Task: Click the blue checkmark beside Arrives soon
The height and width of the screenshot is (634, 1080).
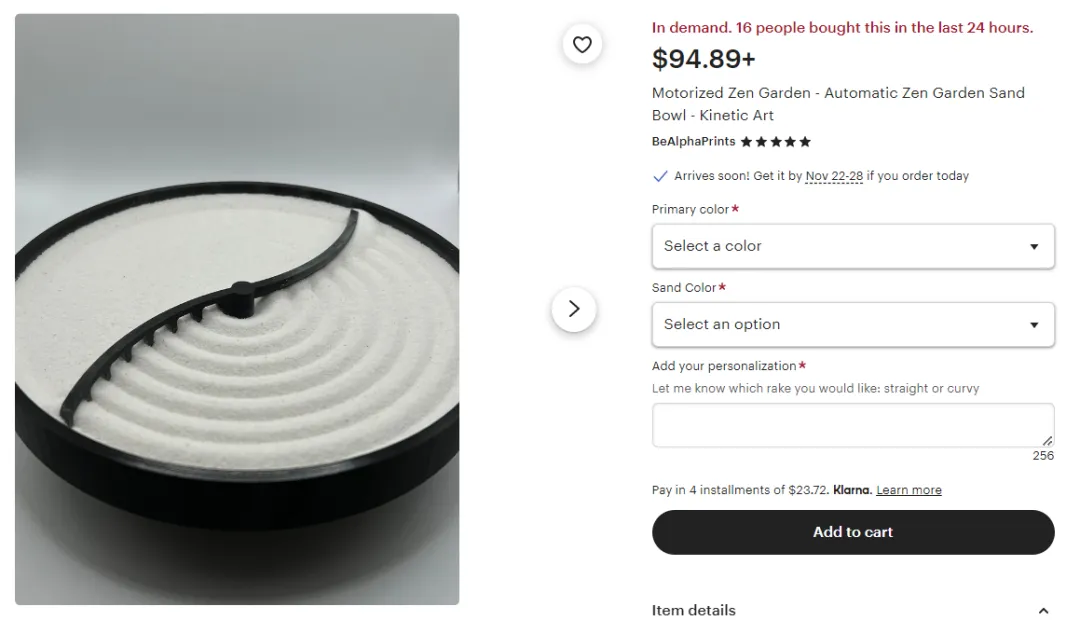Action: pos(660,176)
